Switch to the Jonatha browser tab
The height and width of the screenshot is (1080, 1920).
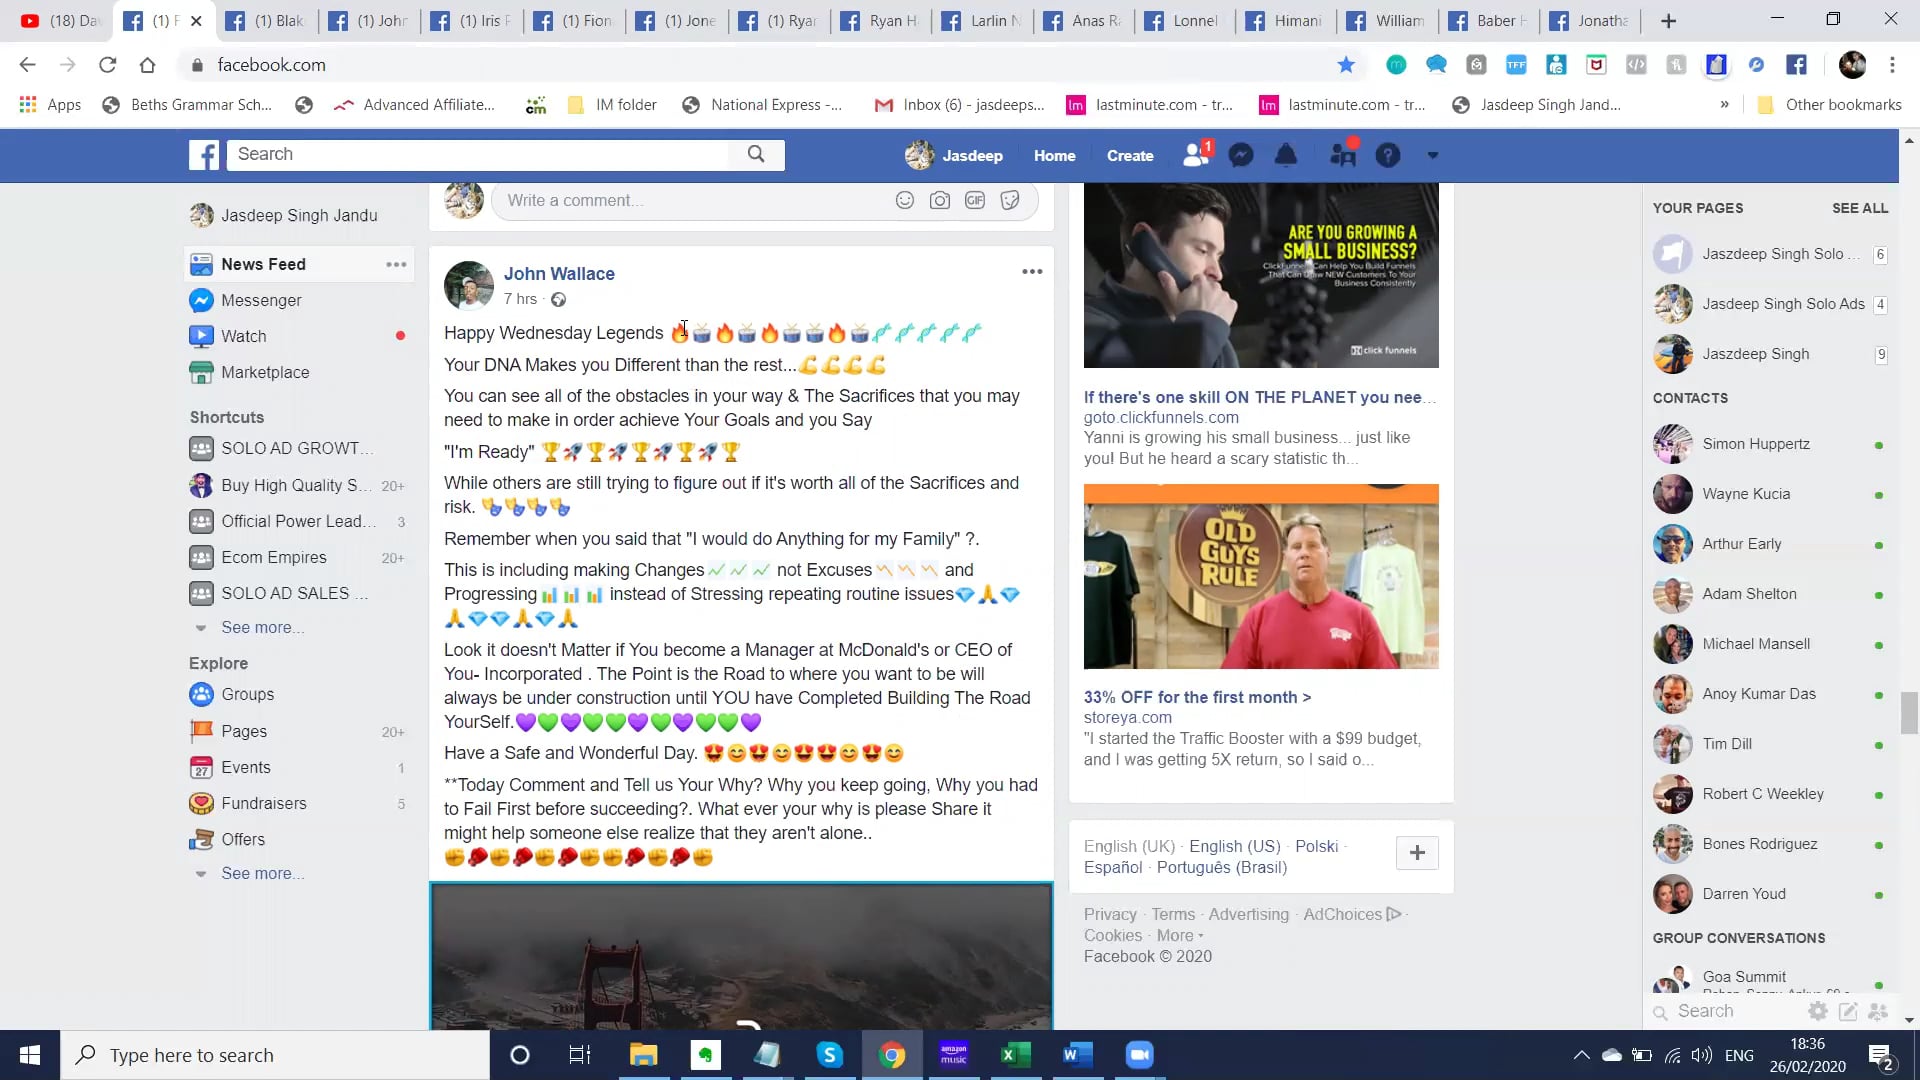[1590, 21]
